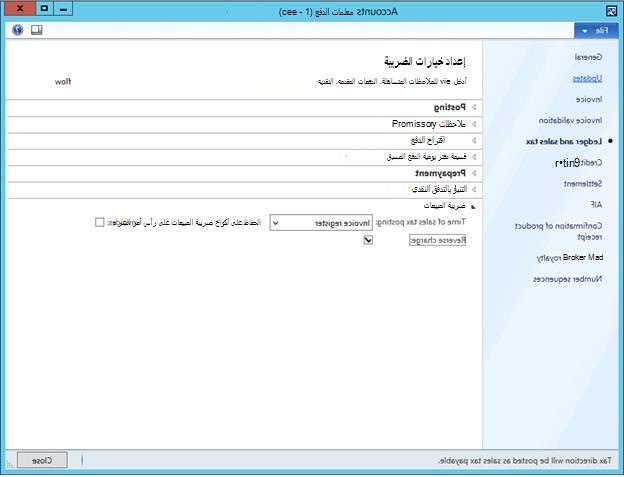Collapse the sales tax section triangle
This screenshot has width=624, height=477.
(x=473, y=206)
